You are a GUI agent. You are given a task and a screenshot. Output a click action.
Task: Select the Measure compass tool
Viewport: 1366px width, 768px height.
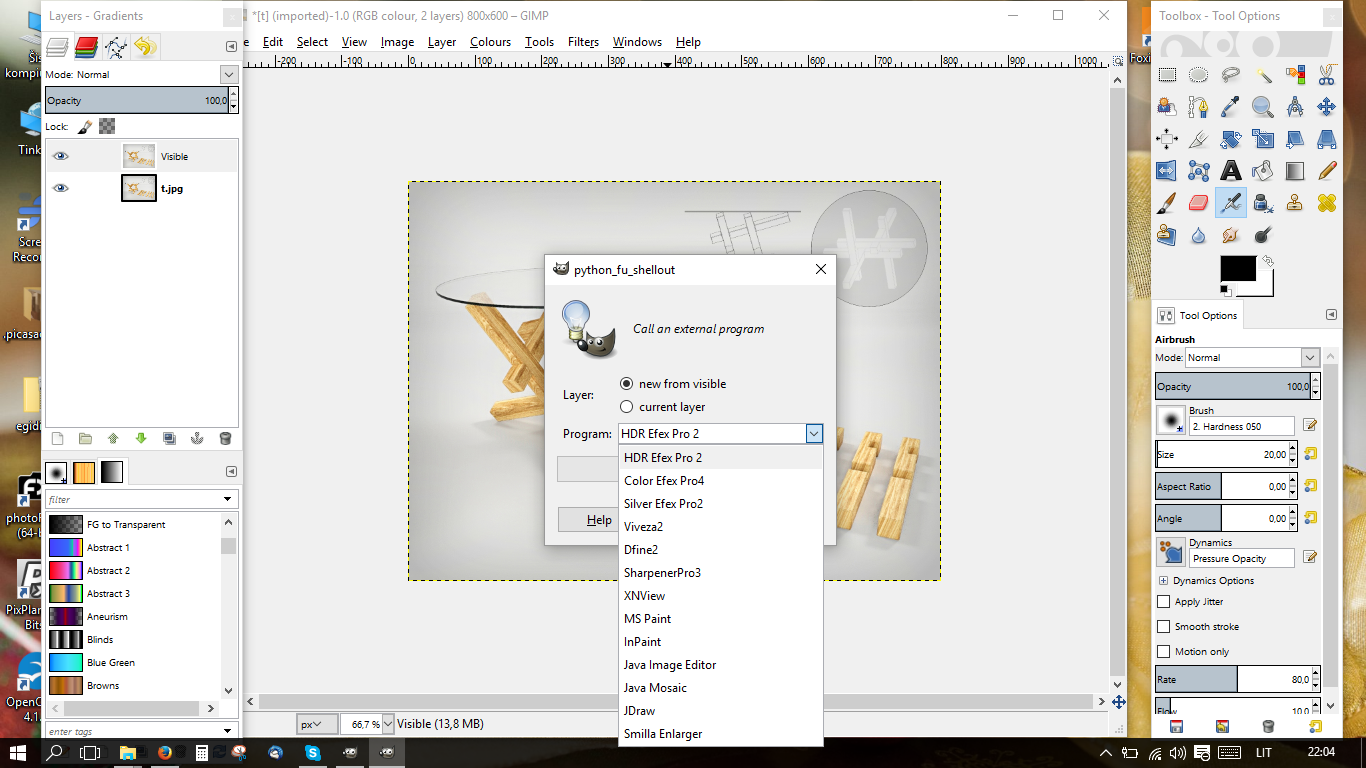[1295, 107]
